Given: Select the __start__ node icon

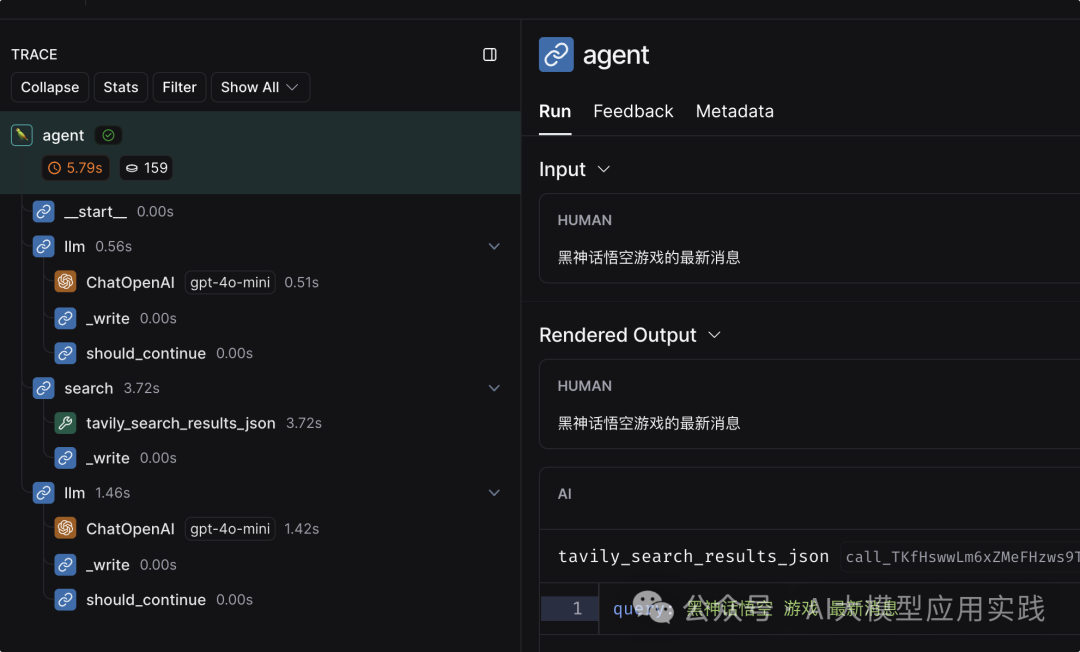Looking at the screenshot, I should [x=43, y=211].
